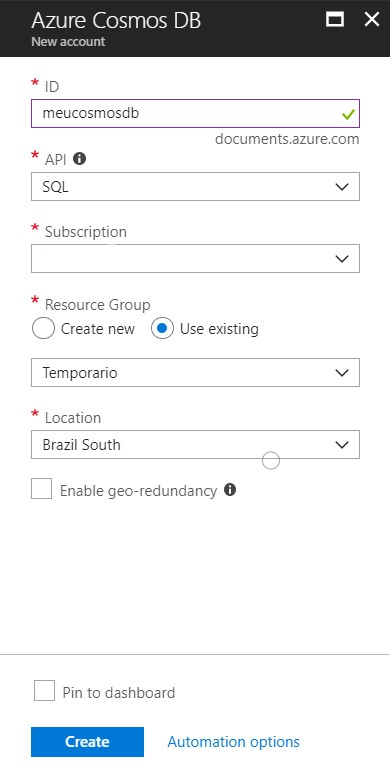Screen dimensions: 390x770
Task: Click the Create button
Action: coord(87,742)
